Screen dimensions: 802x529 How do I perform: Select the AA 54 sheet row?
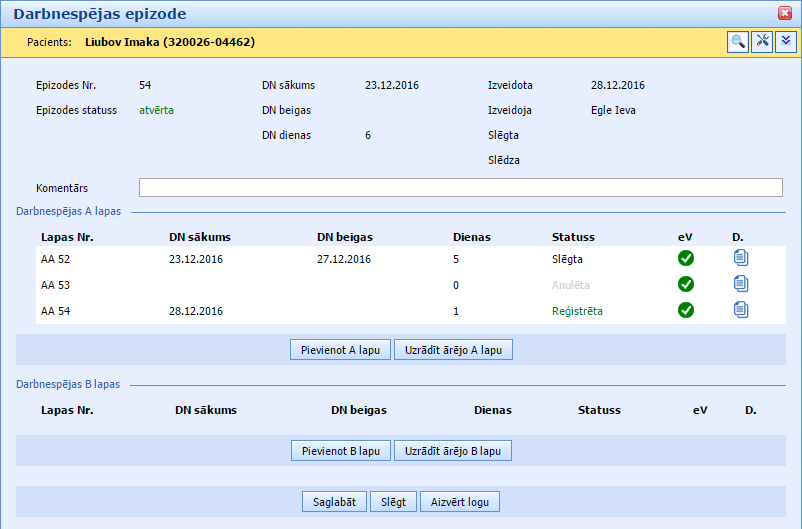coord(300,311)
